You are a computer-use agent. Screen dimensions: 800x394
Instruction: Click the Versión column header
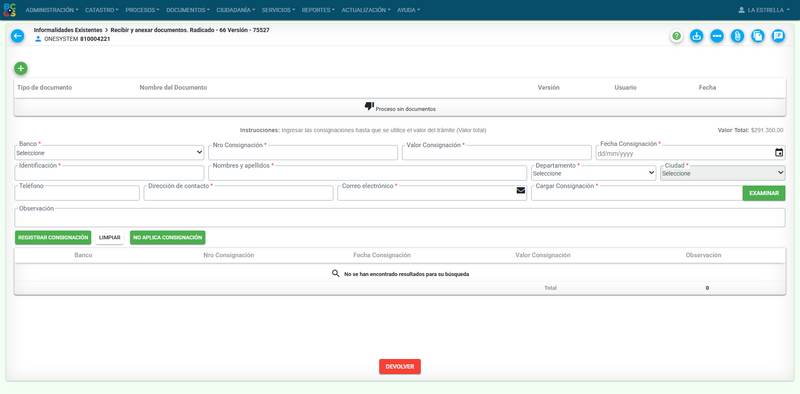[548, 88]
